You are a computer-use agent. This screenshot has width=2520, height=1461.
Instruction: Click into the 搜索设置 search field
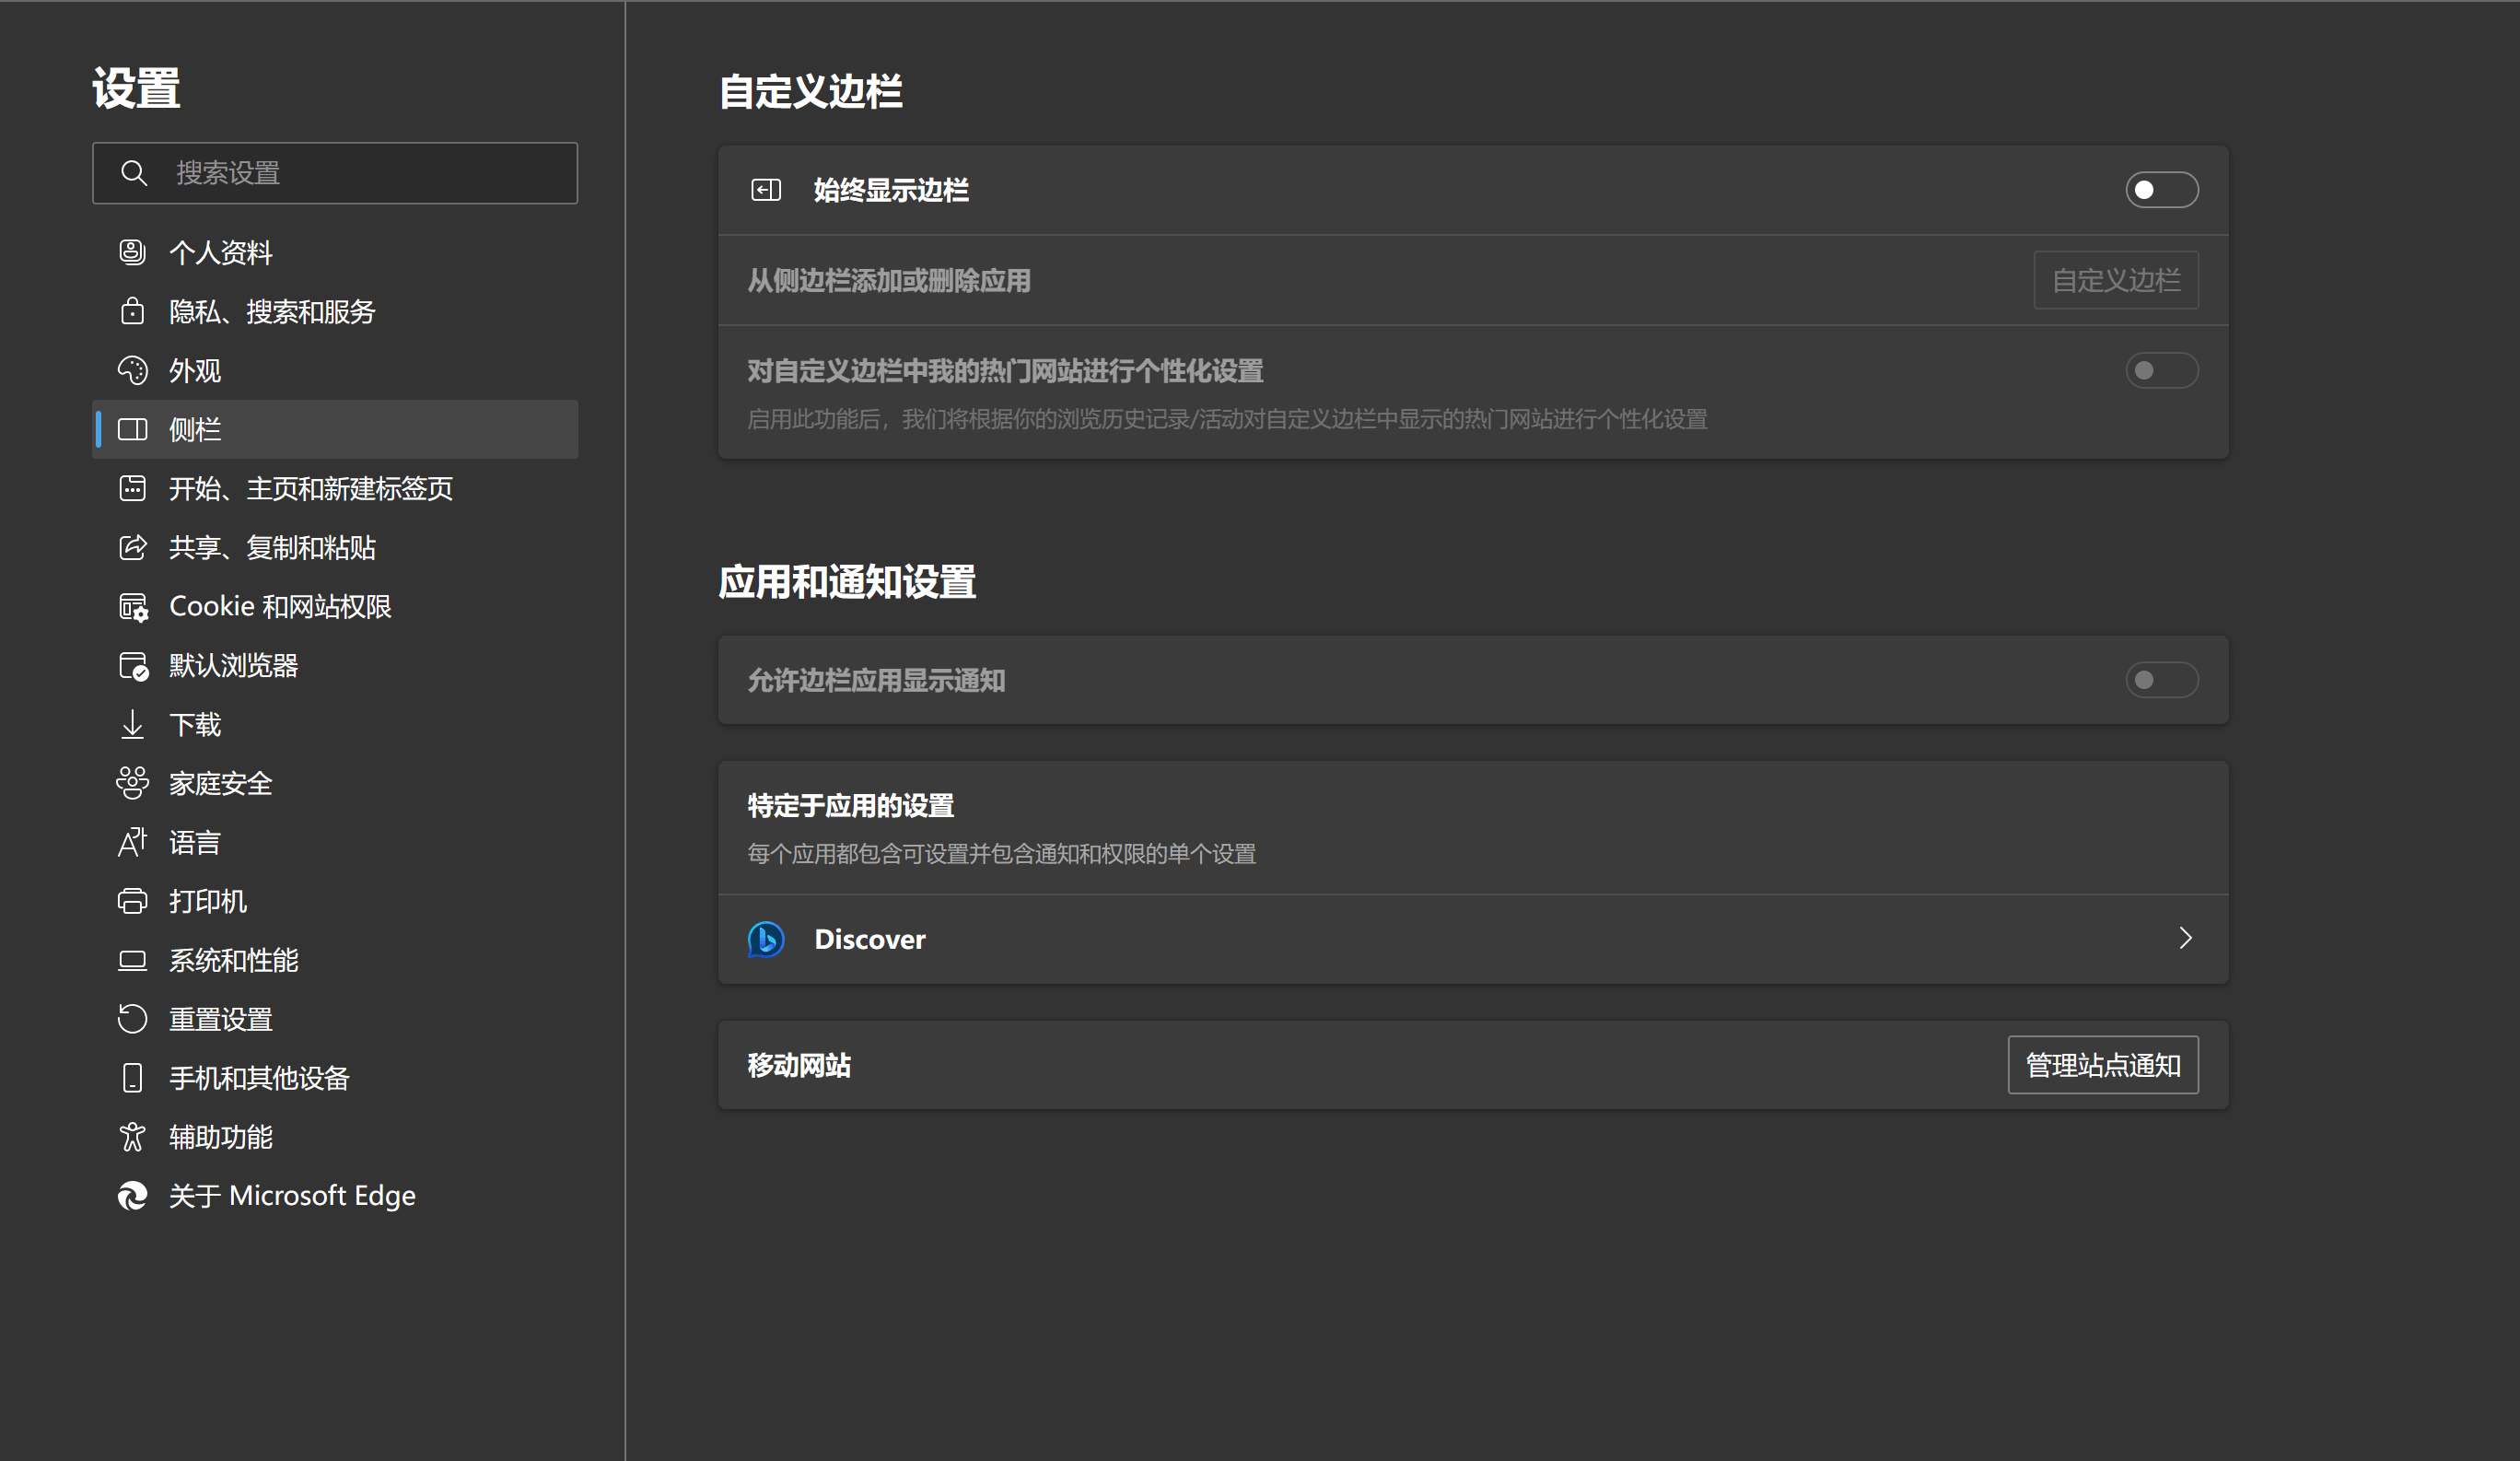(x=335, y=173)
